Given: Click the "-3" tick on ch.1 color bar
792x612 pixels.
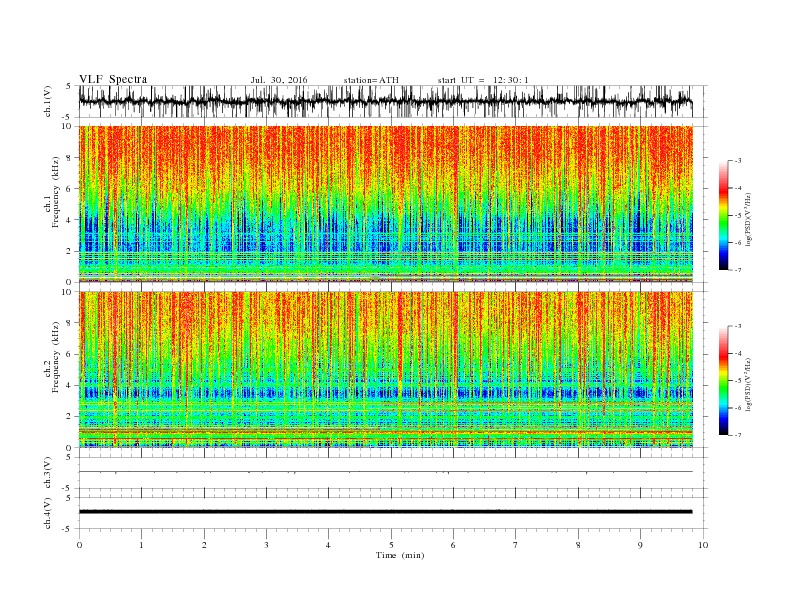Looking at the screenshot, I should [x=738, y=161].
